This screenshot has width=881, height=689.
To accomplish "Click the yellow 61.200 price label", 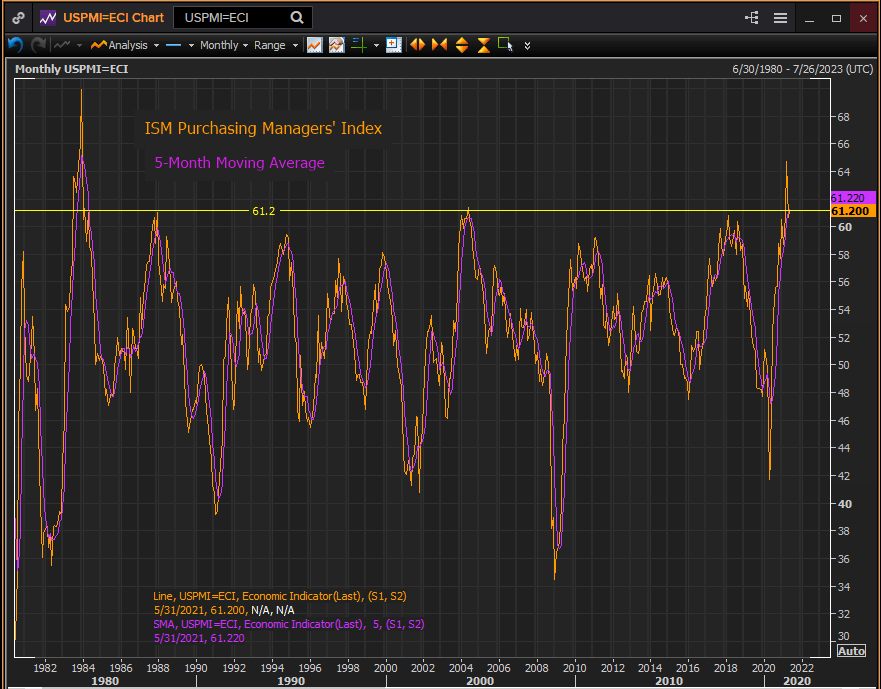I will click(852, 211).
